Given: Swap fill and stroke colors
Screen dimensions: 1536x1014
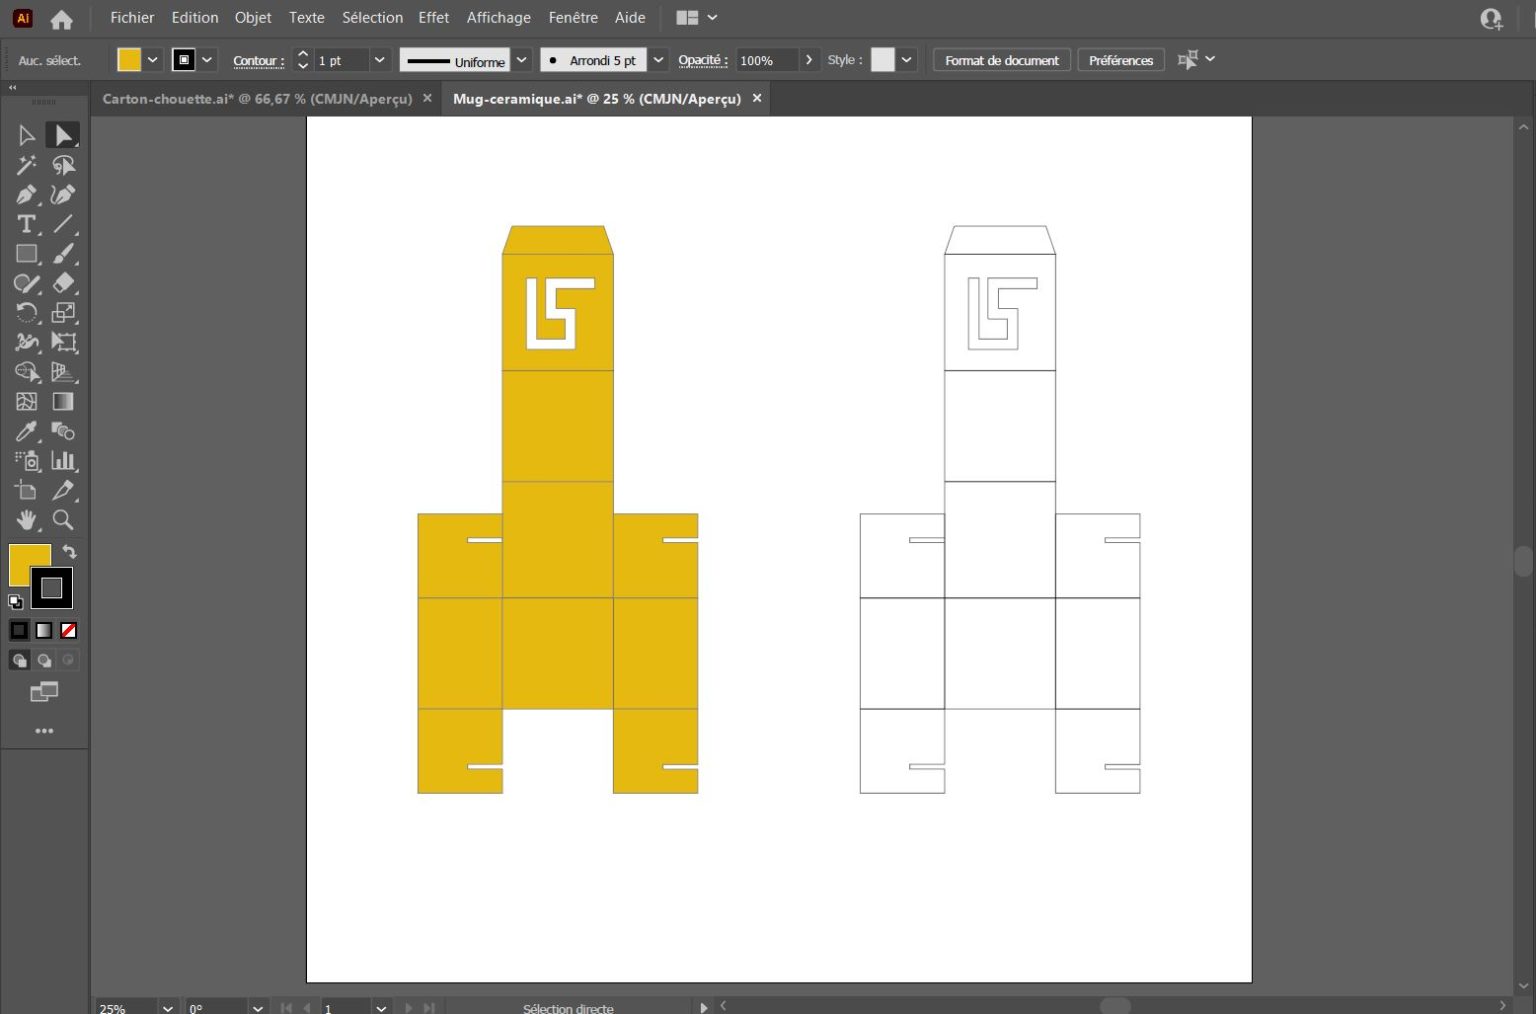Looking at the screenshot, I should (69, 552).
